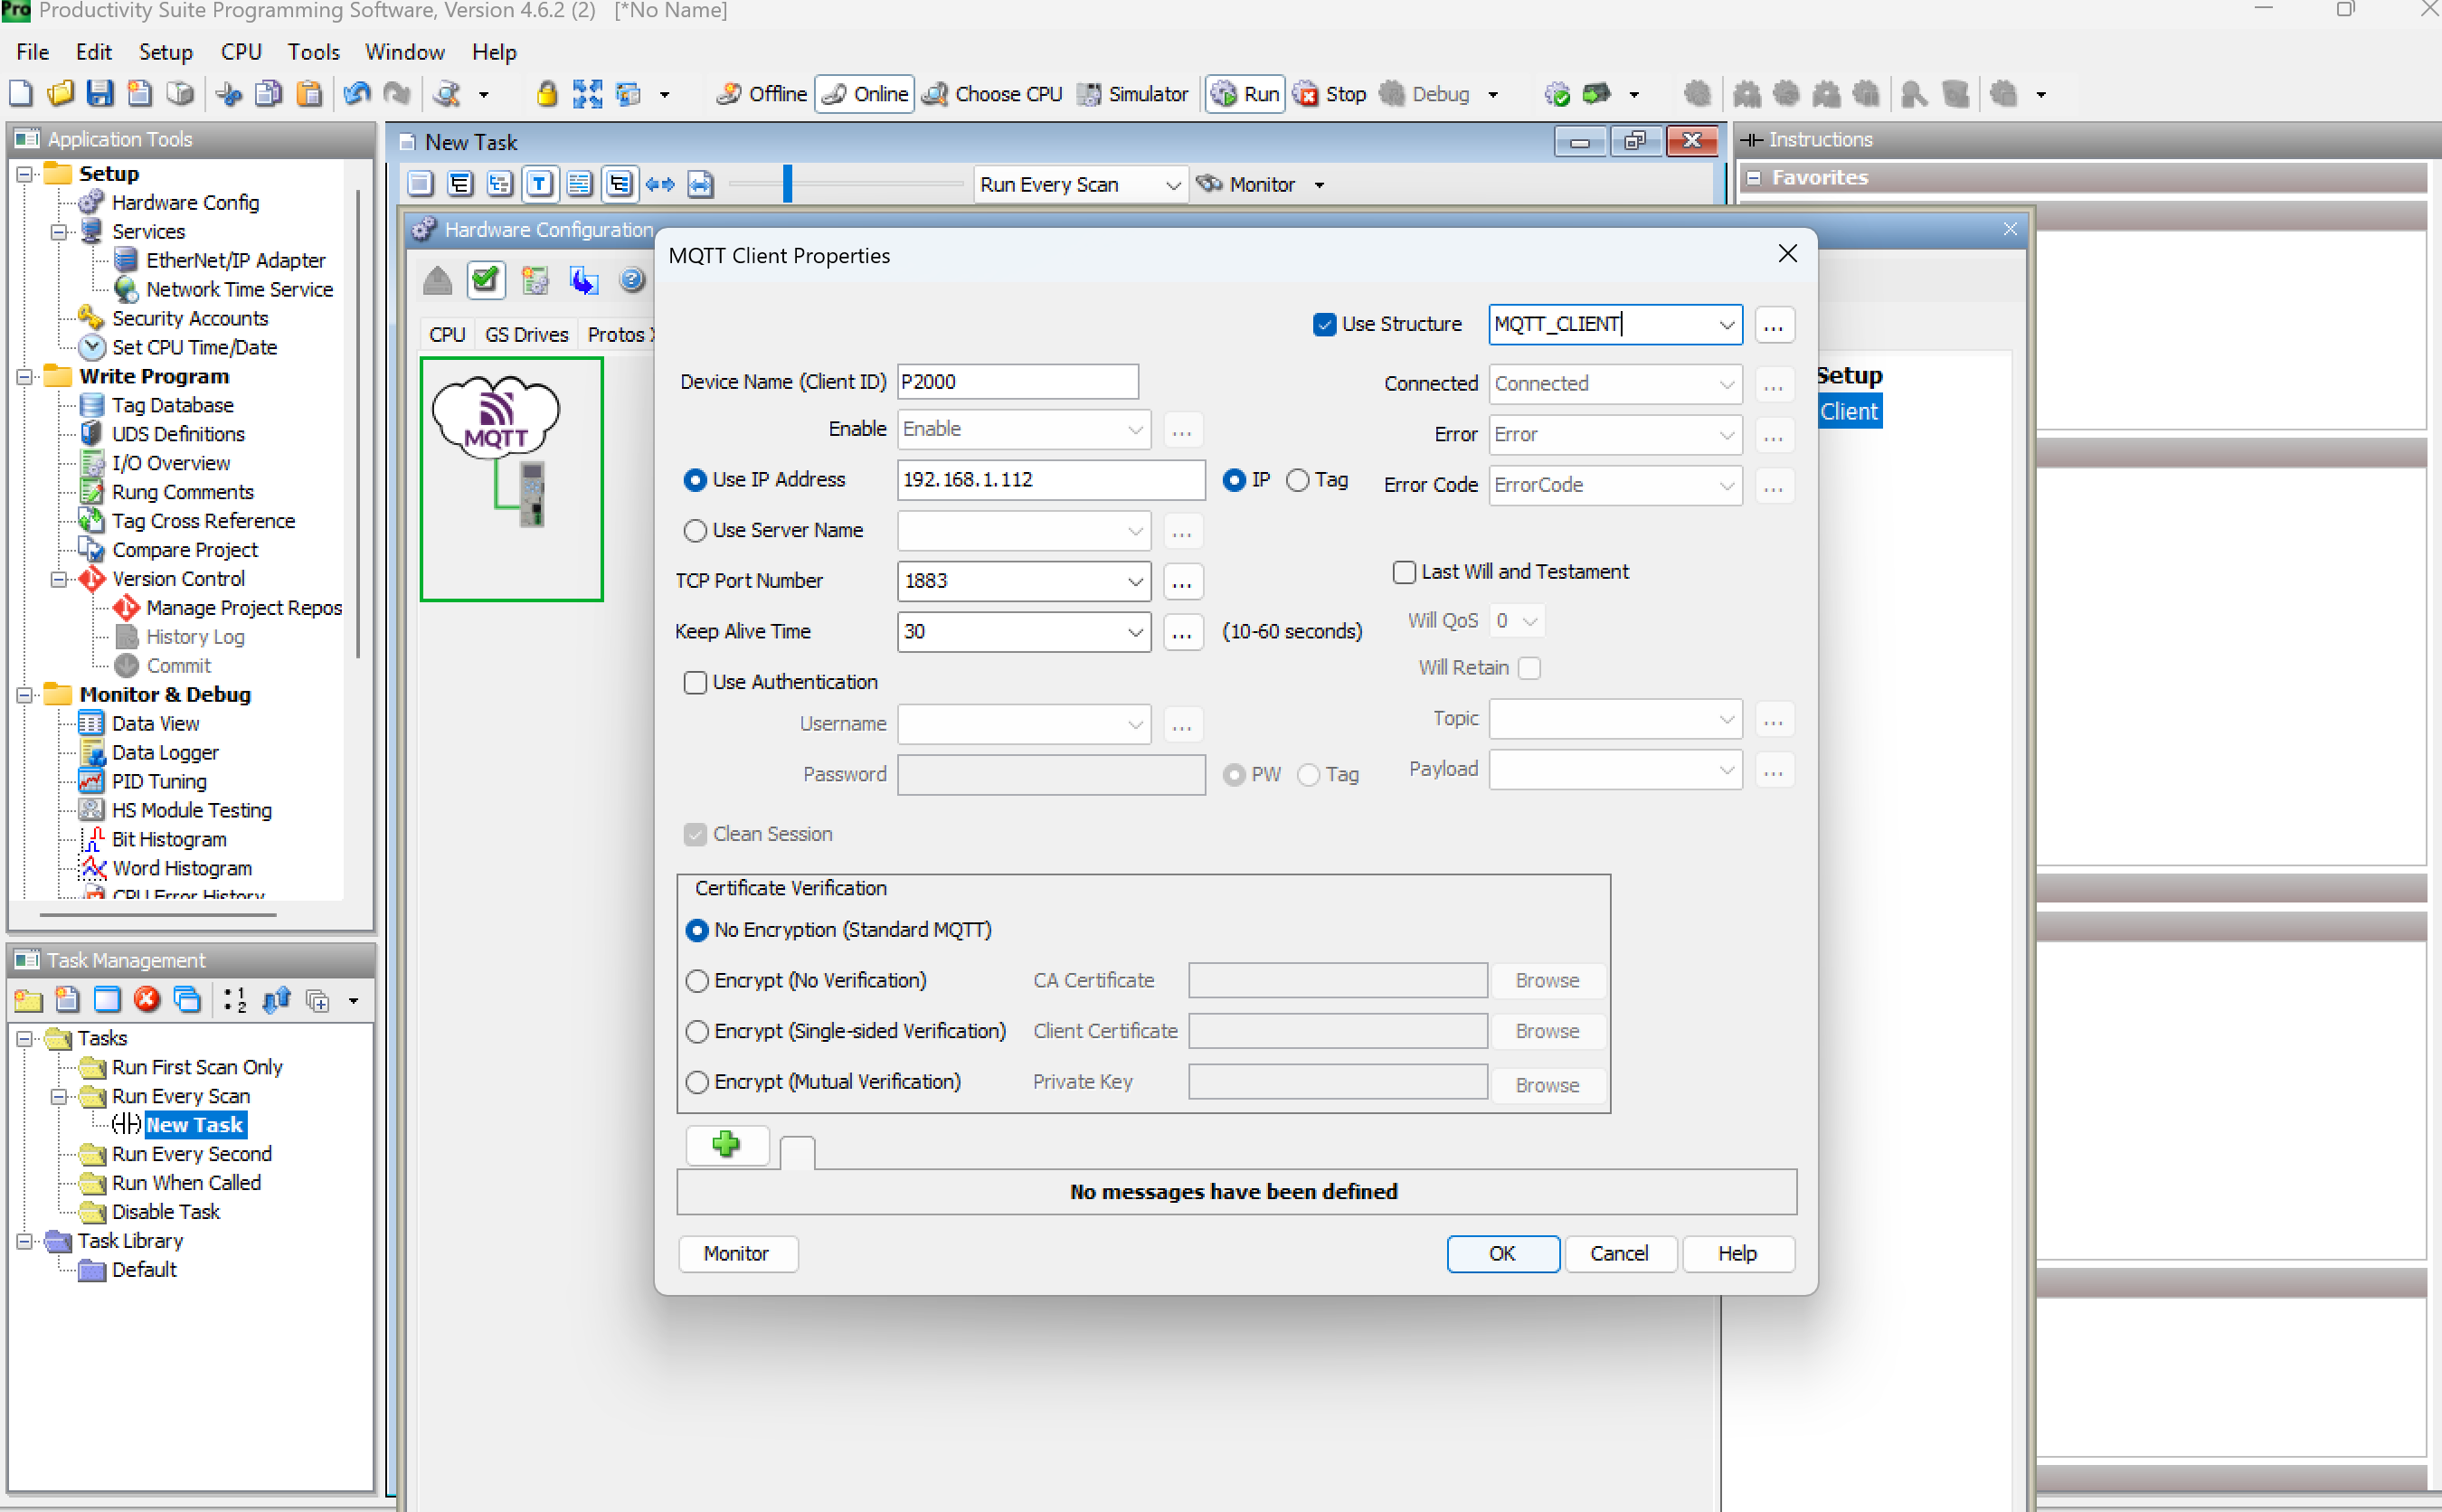The height and width of the screenshot is (1512, 2442).
Task: Click the green checkmark icon in Hardware Configuration
Action: [x=486, y=280]
